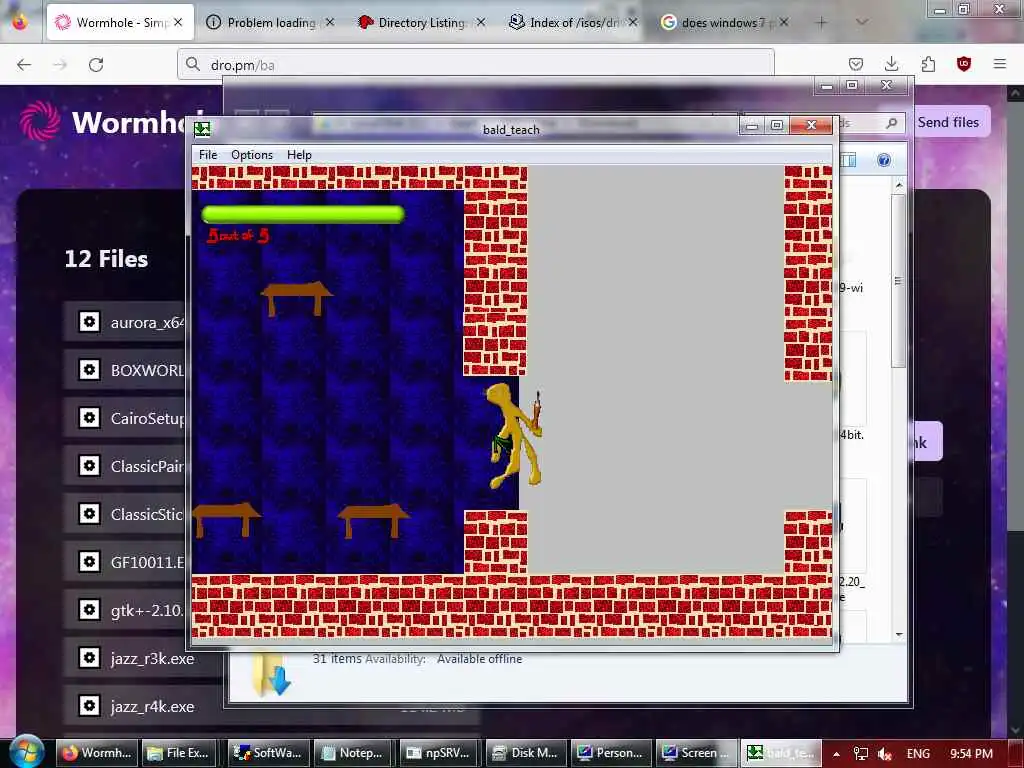Reload the current page in Firefox
Screen dimensions: 1024x768
pos(96,65)
